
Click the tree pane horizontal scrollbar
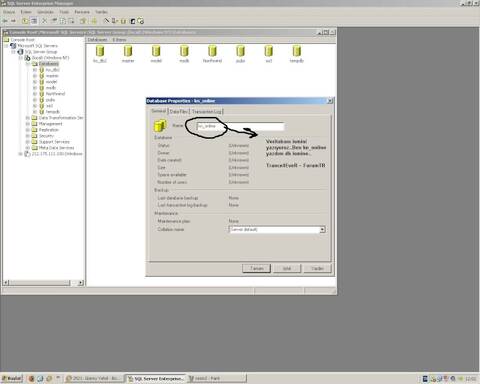(43, 283)
